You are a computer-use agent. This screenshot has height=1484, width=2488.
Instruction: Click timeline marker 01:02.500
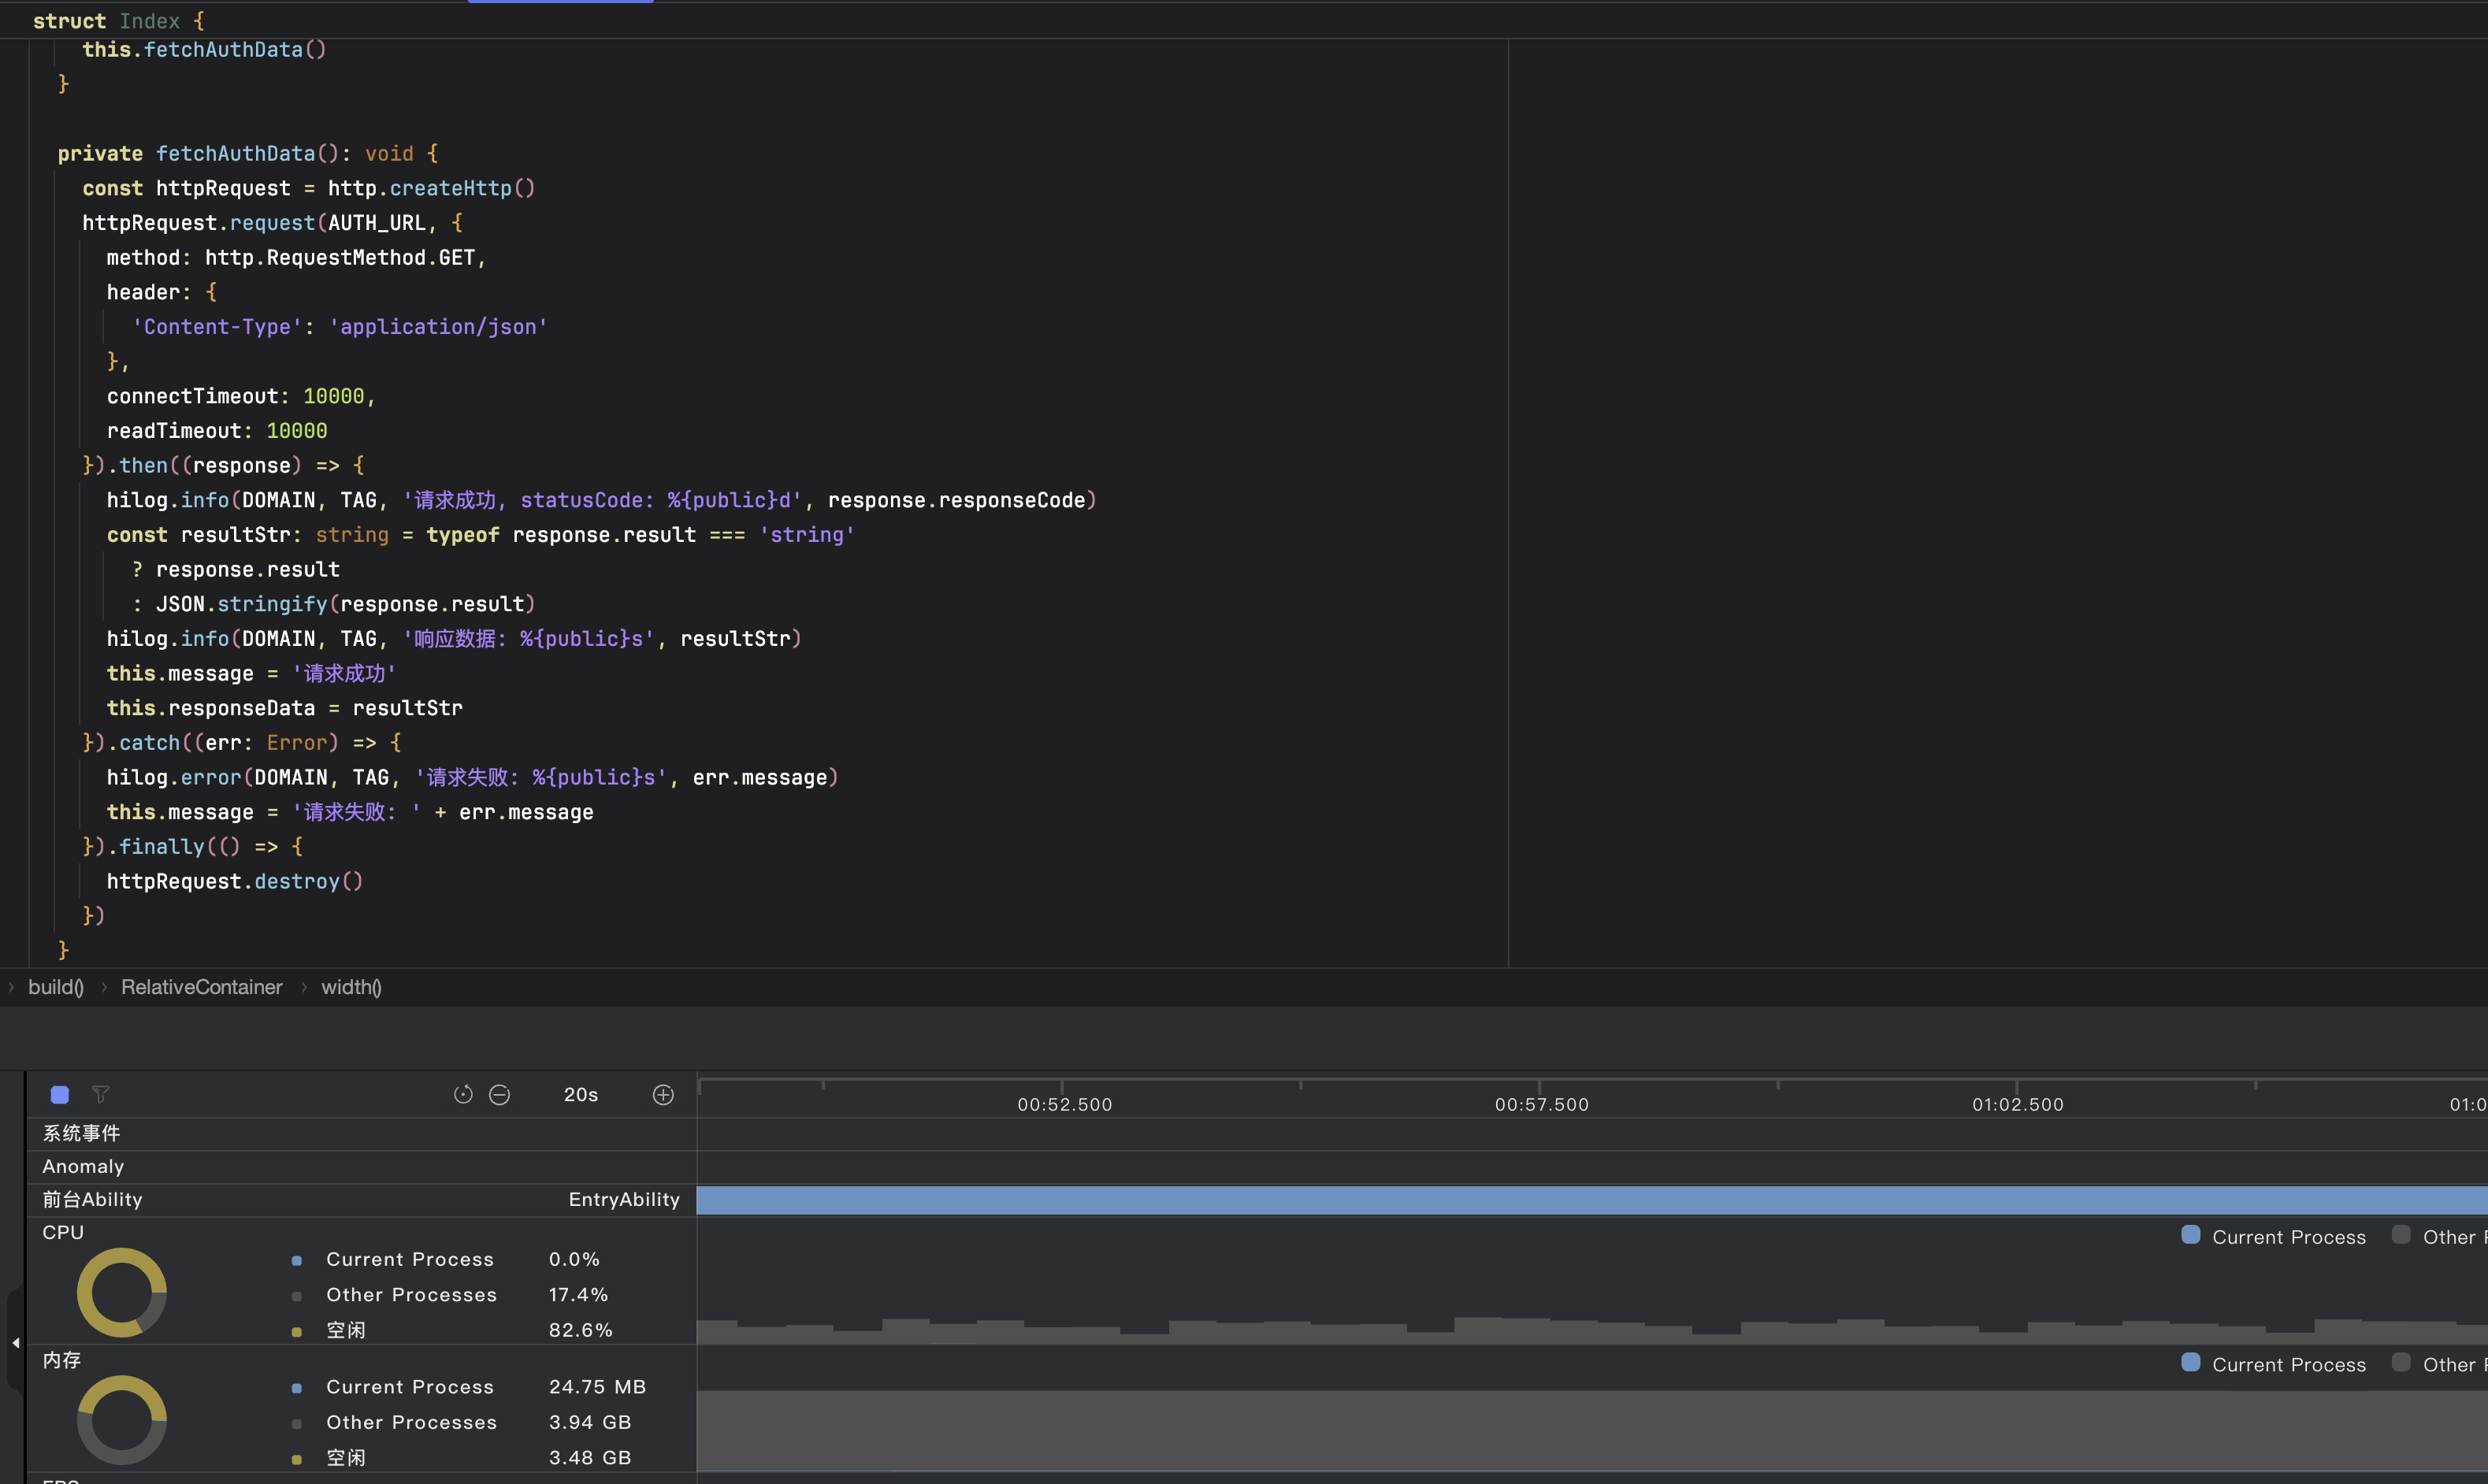pyautogui.click(x=2018, y=1104)
